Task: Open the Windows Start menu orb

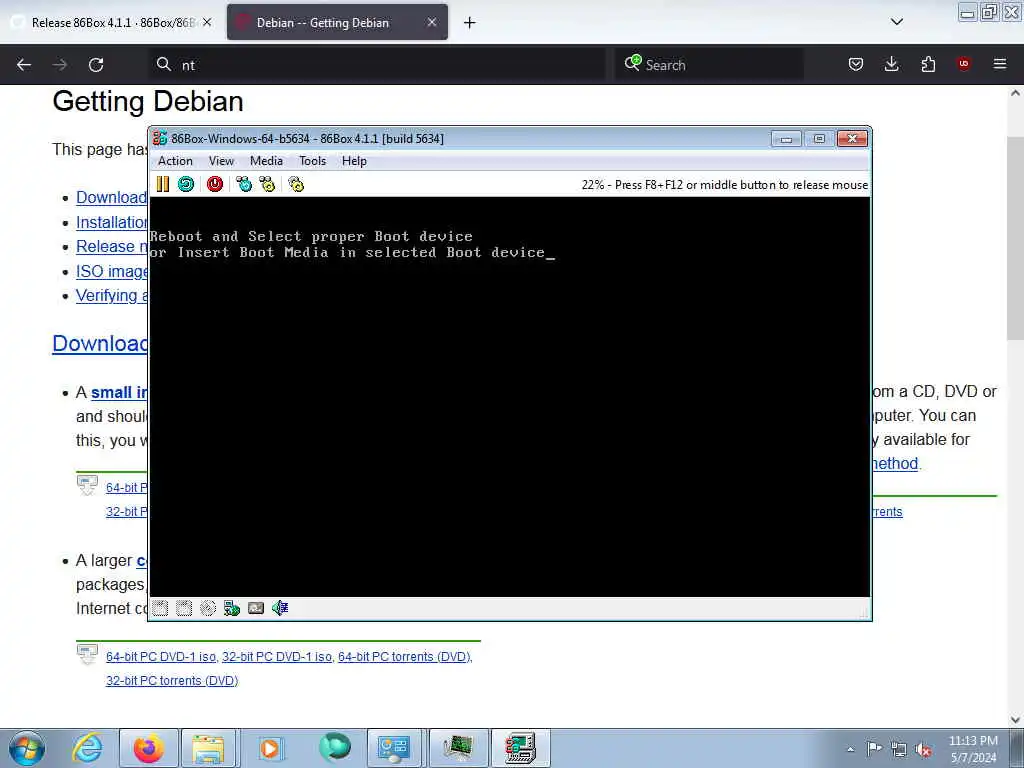Action: pyautogui.click(x=27, y=748)
